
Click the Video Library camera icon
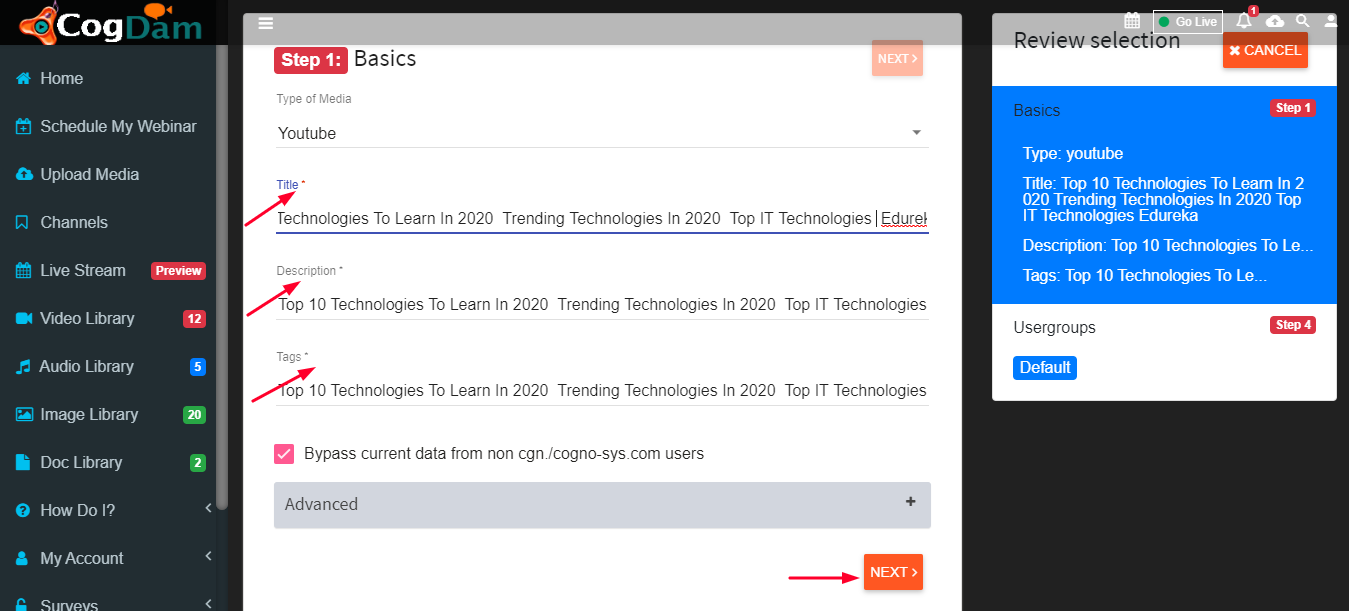point(23,318)
